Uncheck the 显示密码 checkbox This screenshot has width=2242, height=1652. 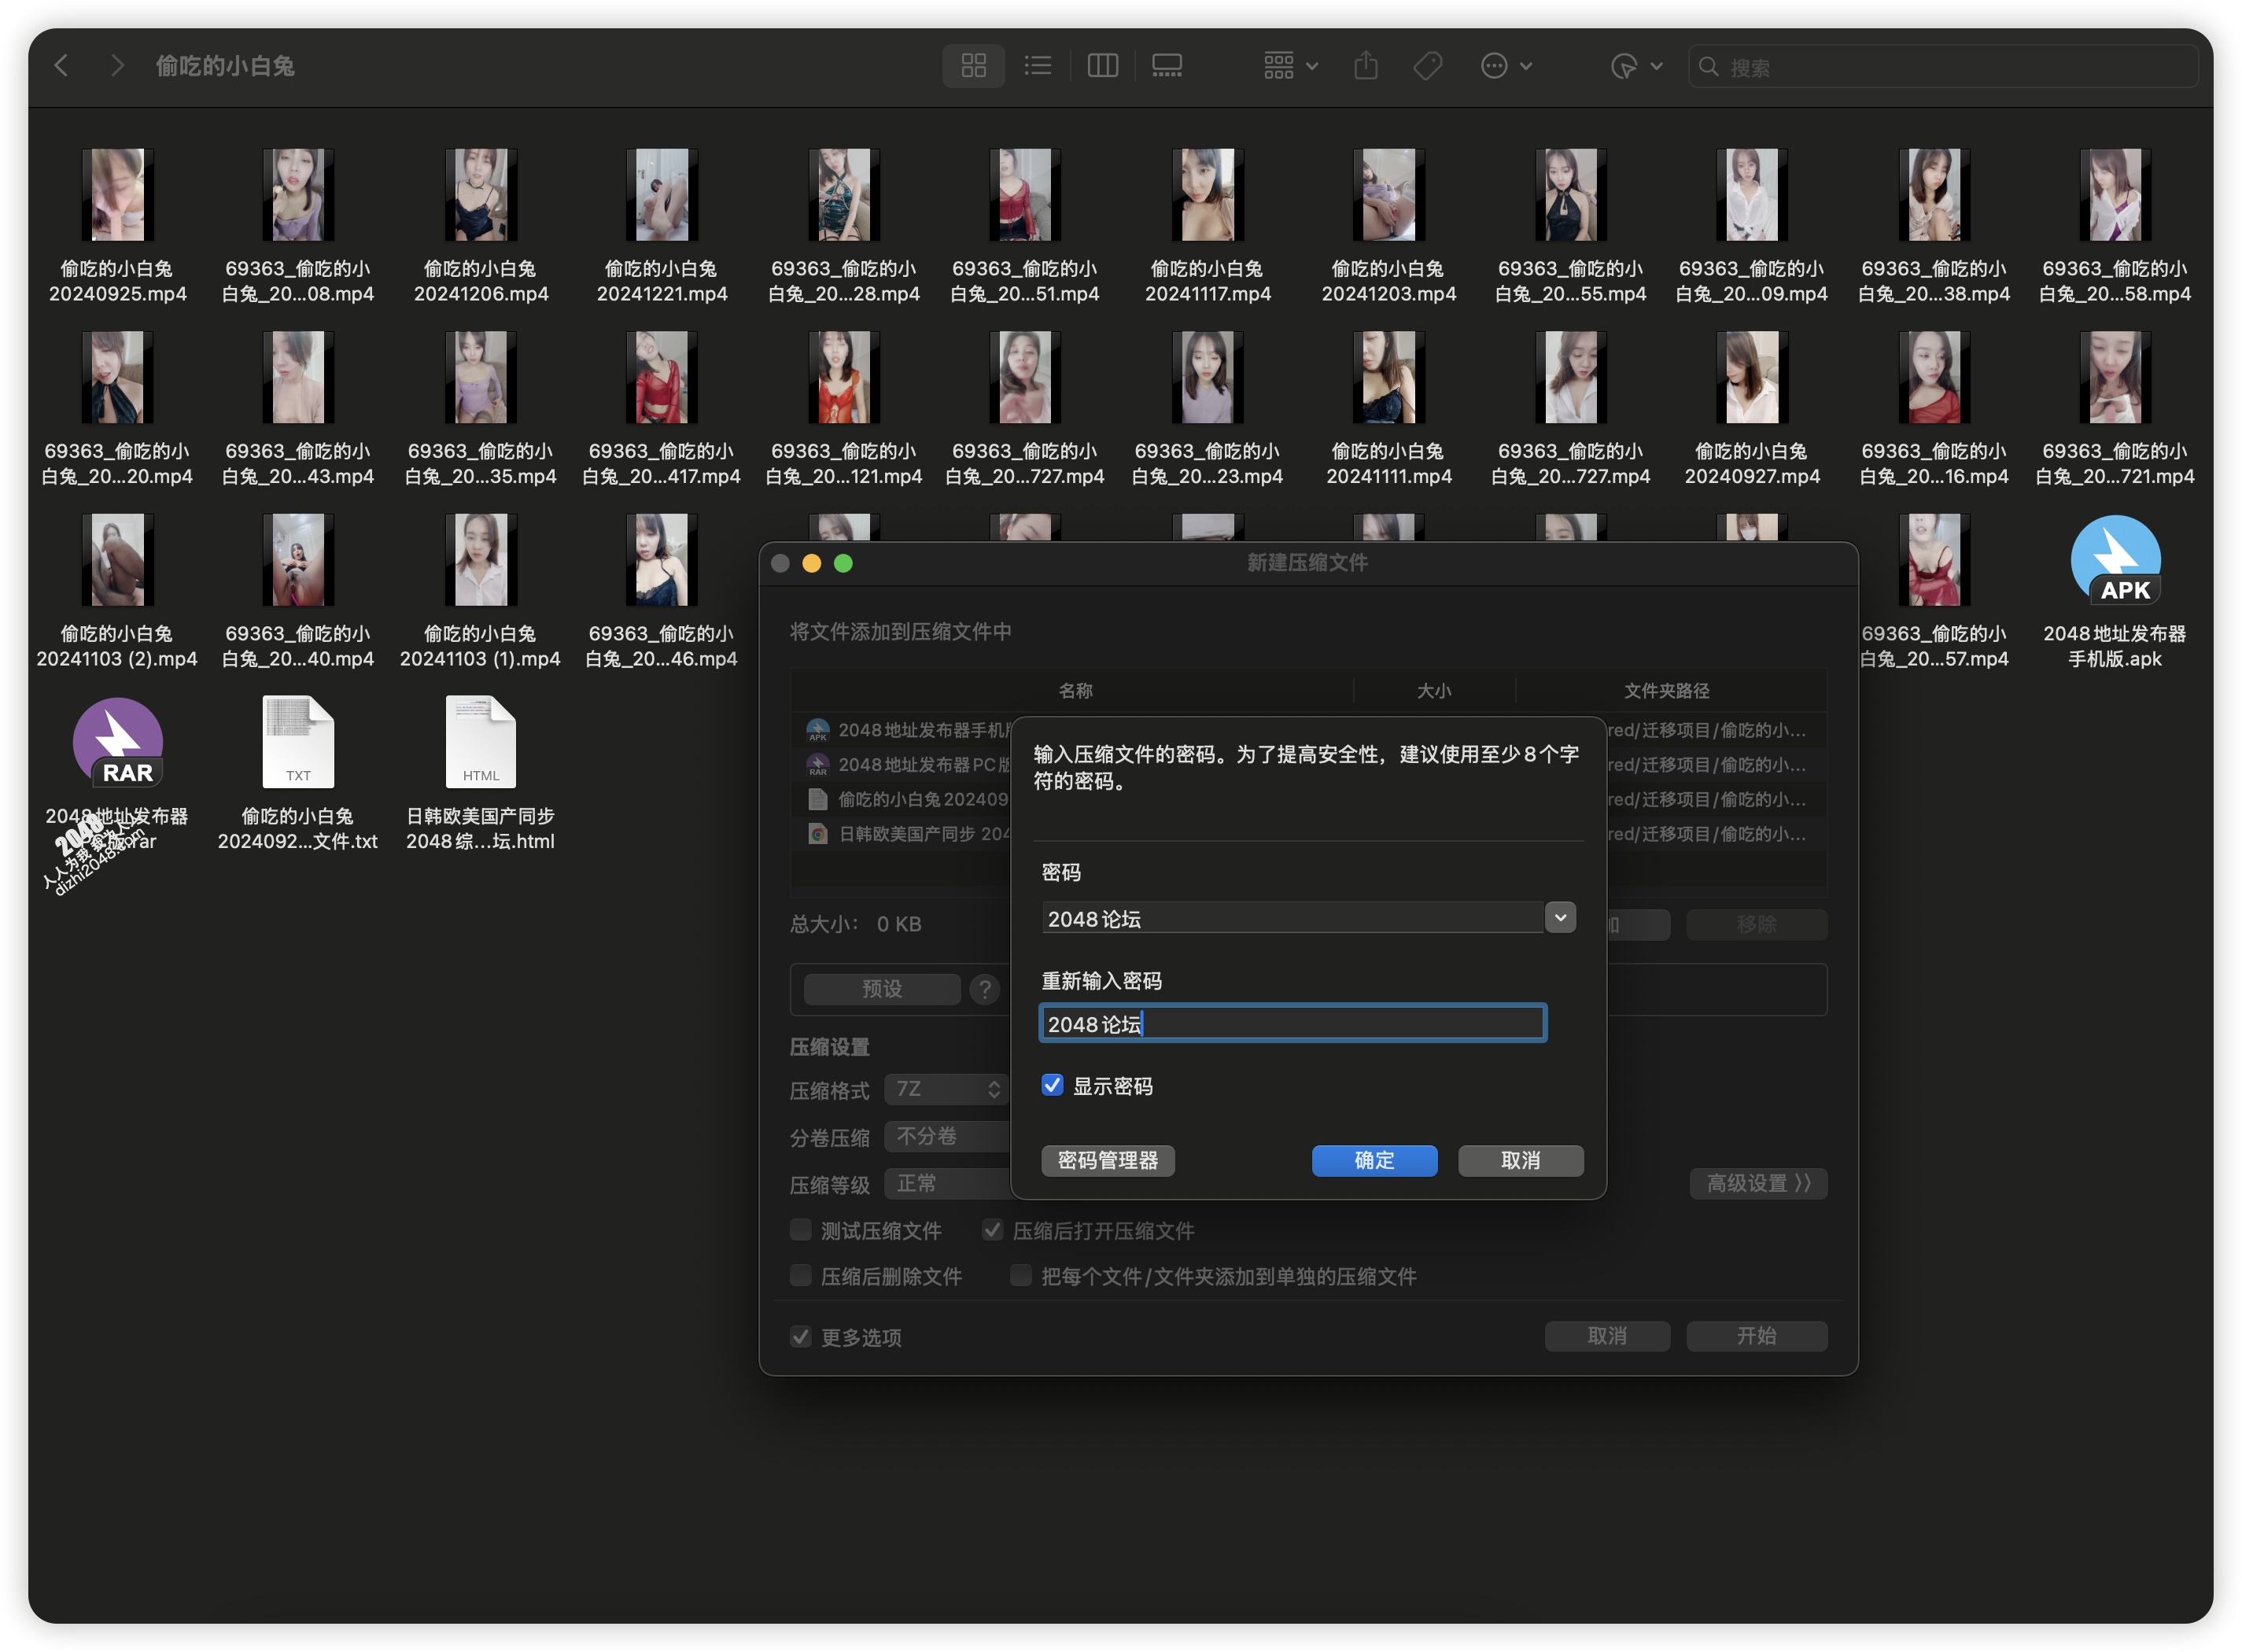(x=1052, y=1085)
